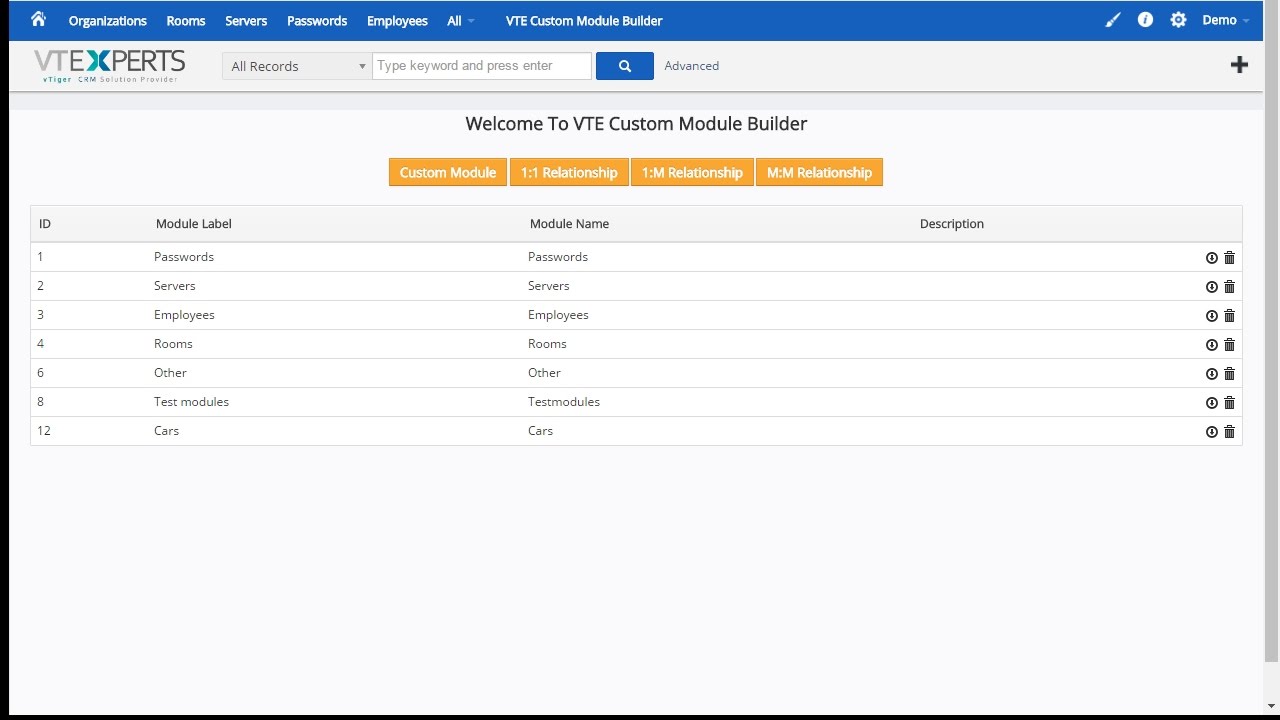Download the Rooms module row icon
Screen dimensions: 1280x720
coord(1212,345)
